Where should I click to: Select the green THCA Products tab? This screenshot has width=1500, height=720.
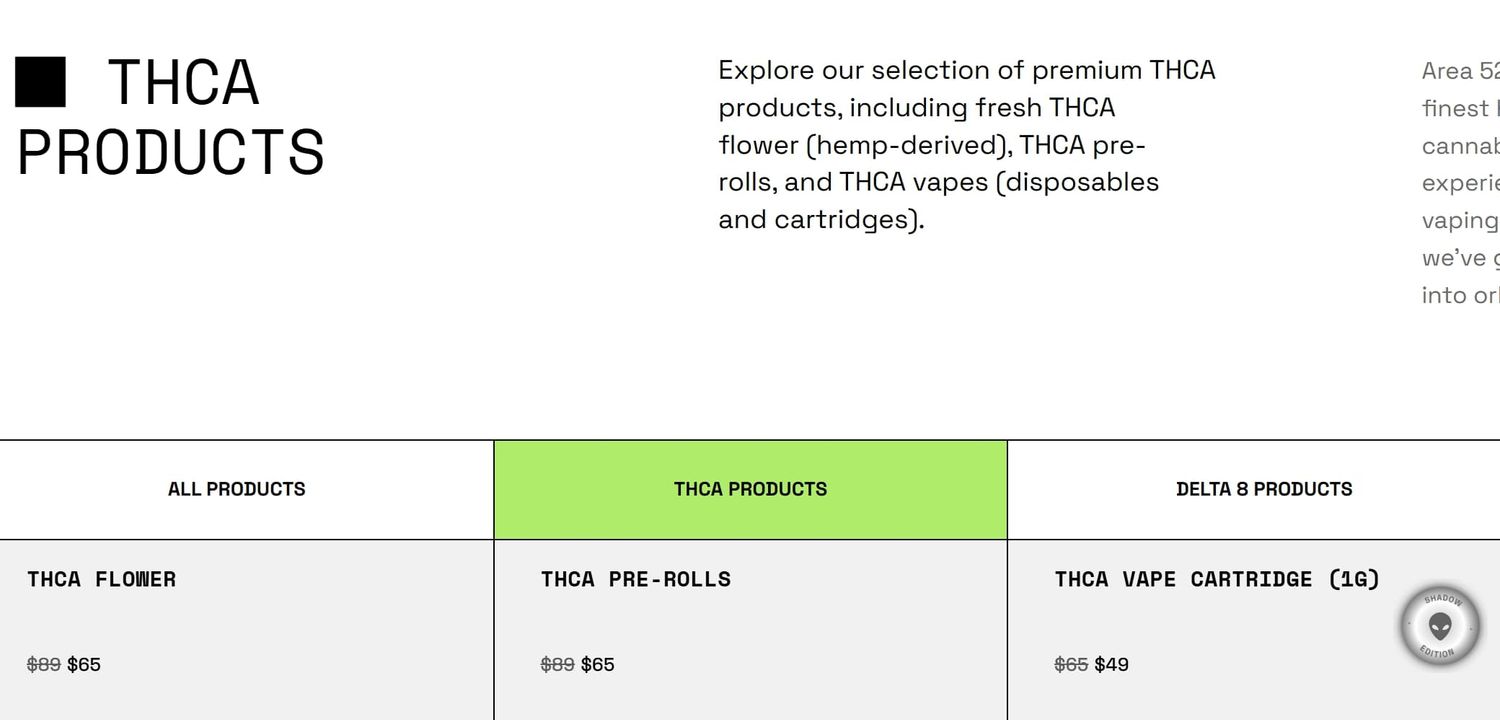[x=750, y=489]
